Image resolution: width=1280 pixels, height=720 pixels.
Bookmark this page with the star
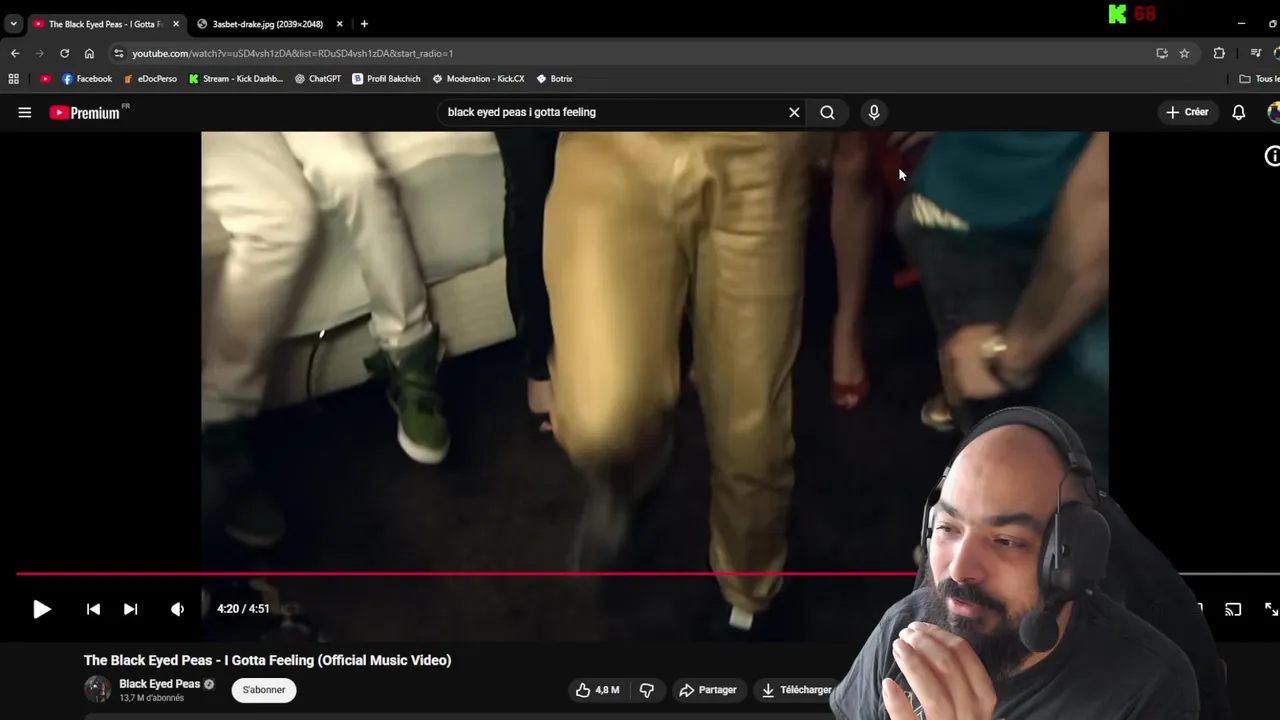click(1184, 53)
